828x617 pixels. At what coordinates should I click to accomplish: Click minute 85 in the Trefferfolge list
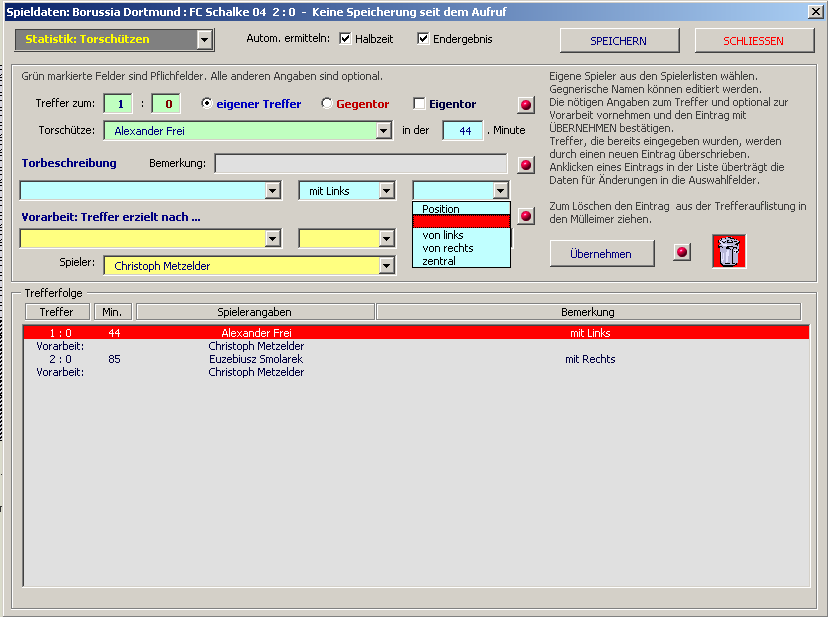[x=115, y=359]
